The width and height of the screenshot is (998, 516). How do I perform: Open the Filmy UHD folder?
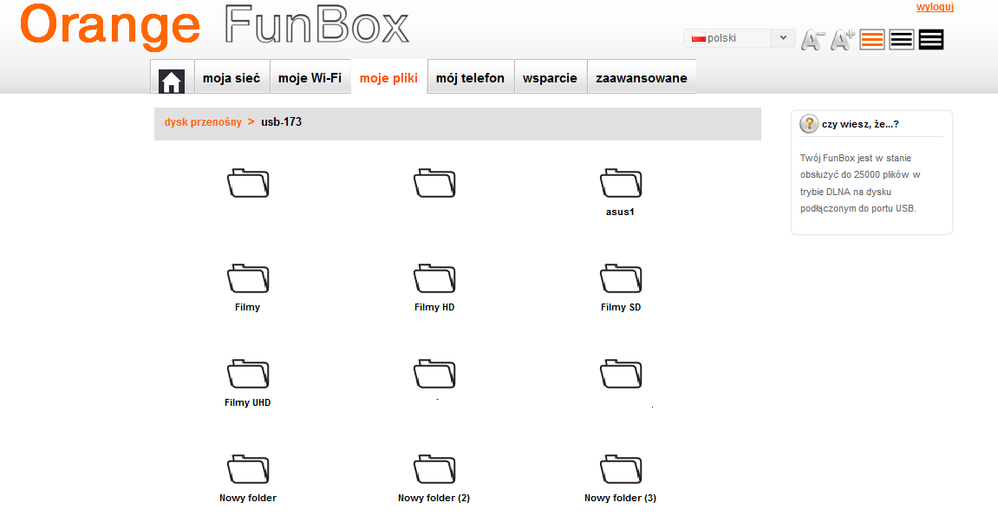coord(247,374)
